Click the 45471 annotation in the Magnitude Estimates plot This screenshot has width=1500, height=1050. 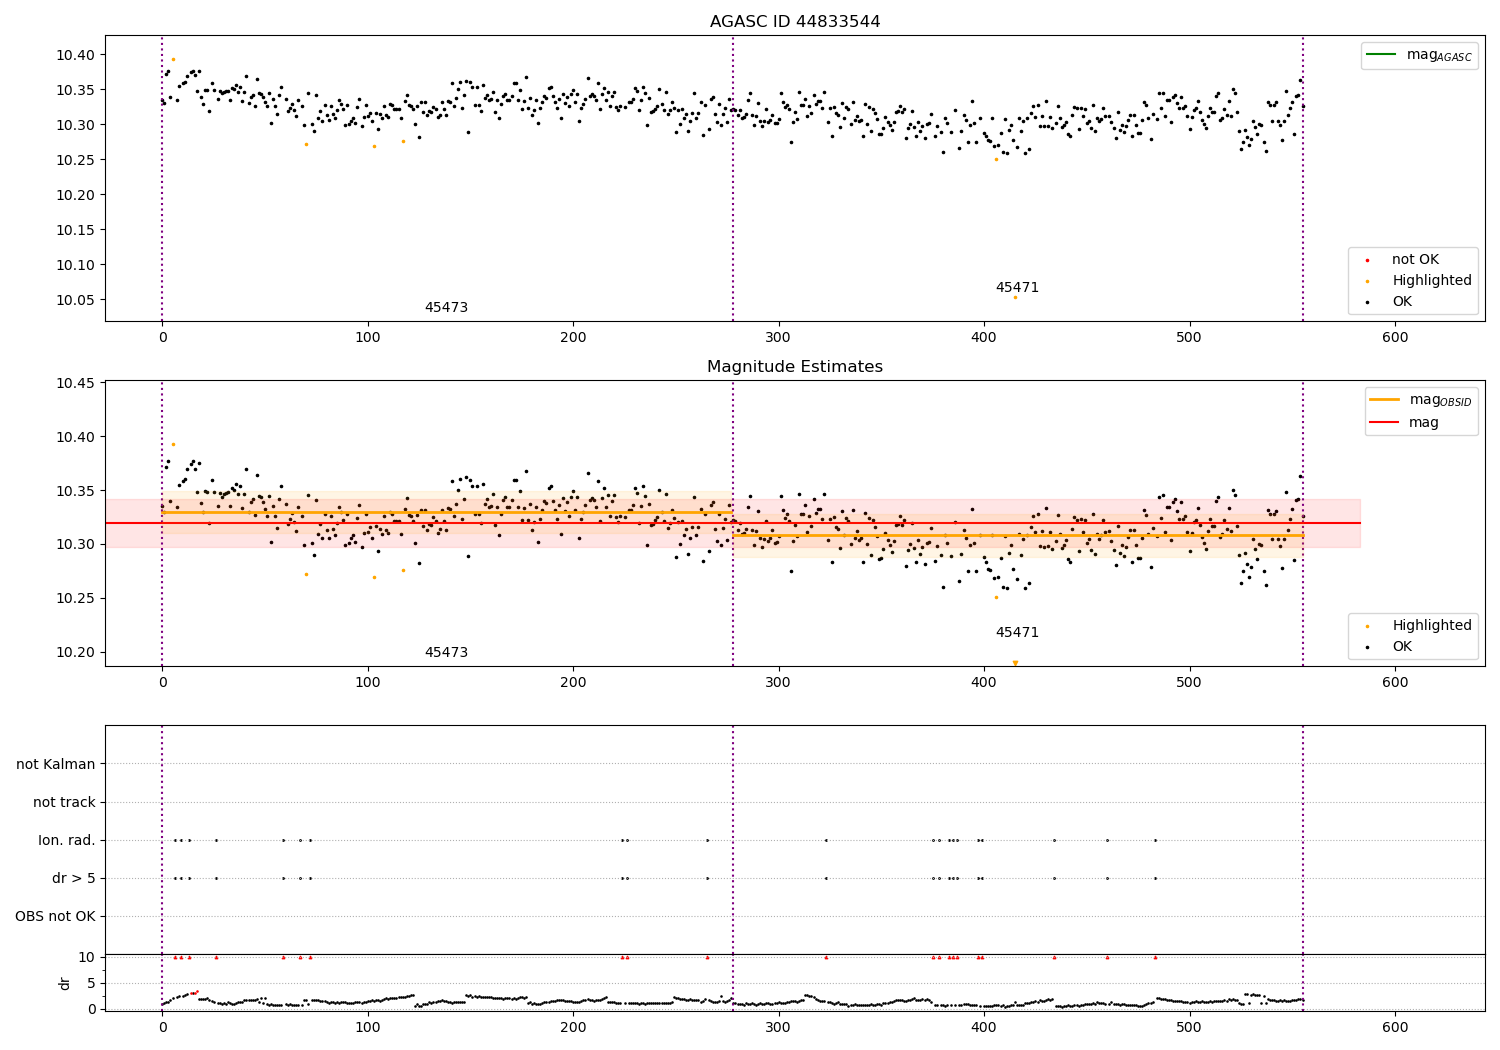tap(1017, 633)
